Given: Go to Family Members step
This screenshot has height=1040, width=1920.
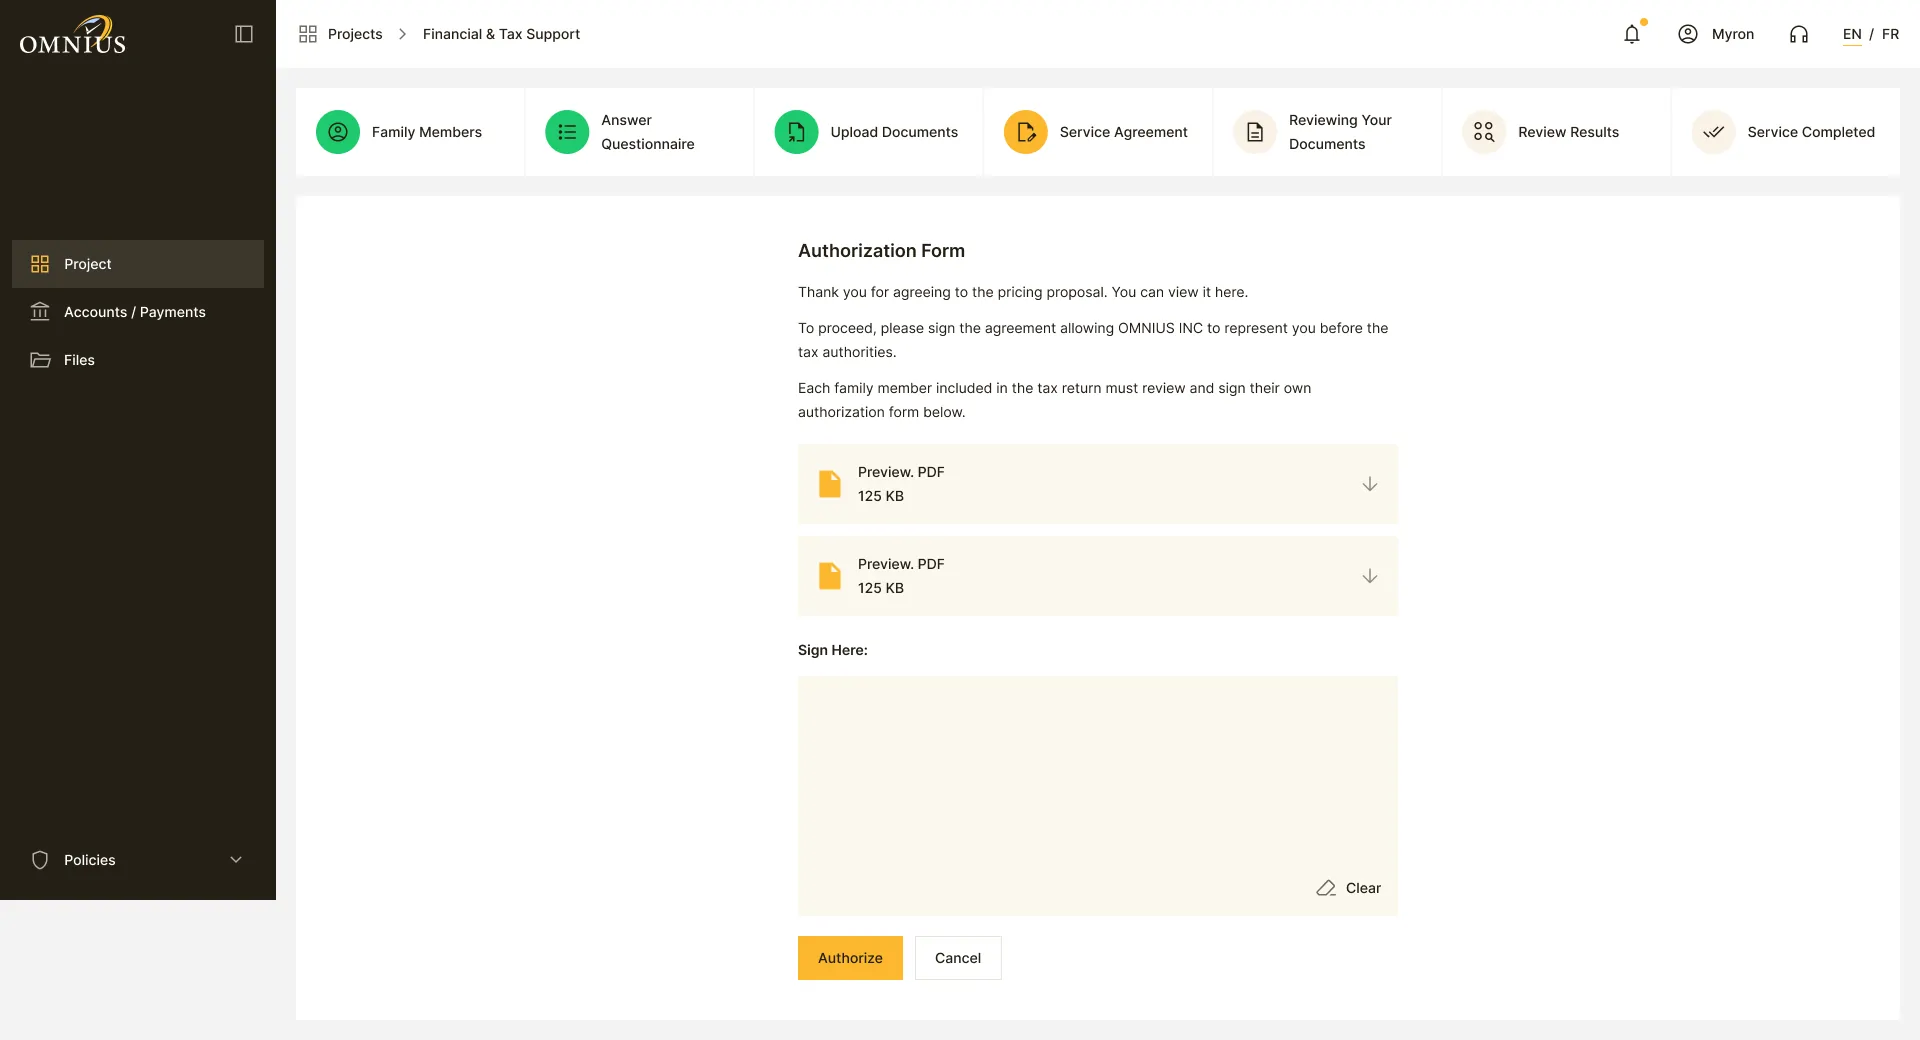Looking at the screenshot, I should 410,132.
